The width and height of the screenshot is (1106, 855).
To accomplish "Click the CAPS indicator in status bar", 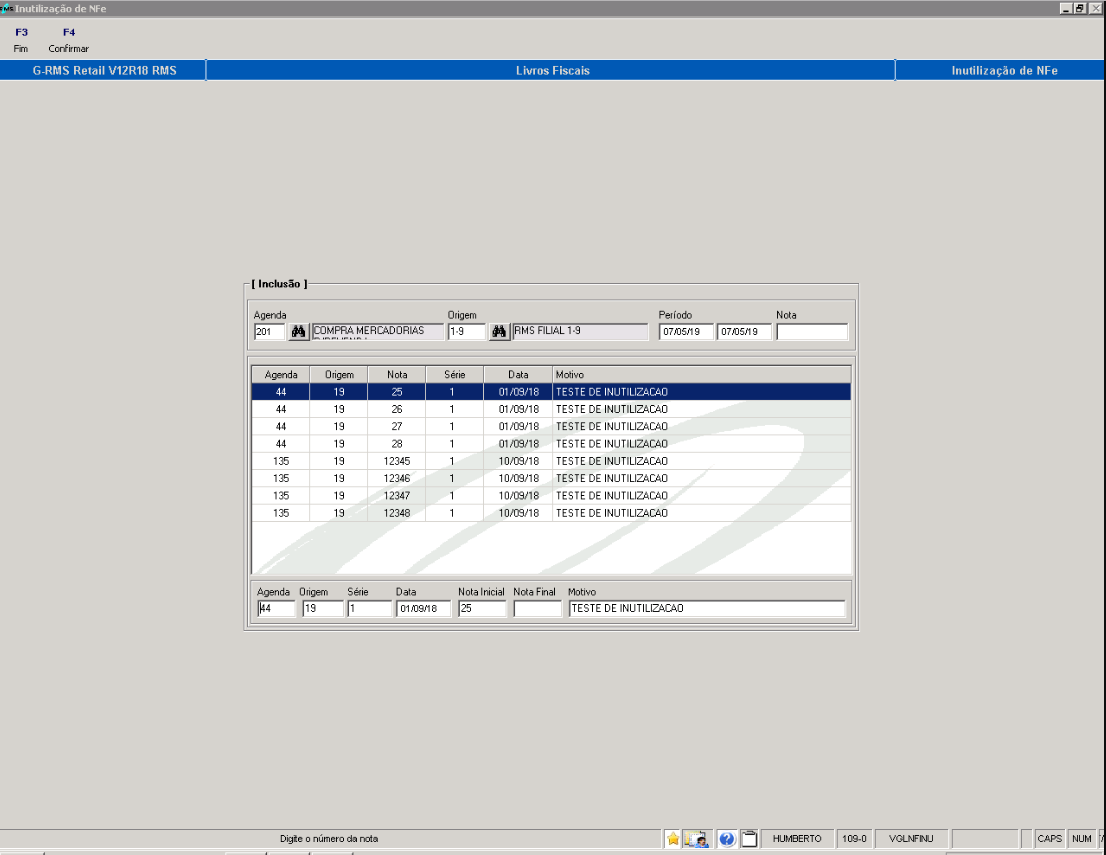I will pyautogui.click(x=1050, y=839).
